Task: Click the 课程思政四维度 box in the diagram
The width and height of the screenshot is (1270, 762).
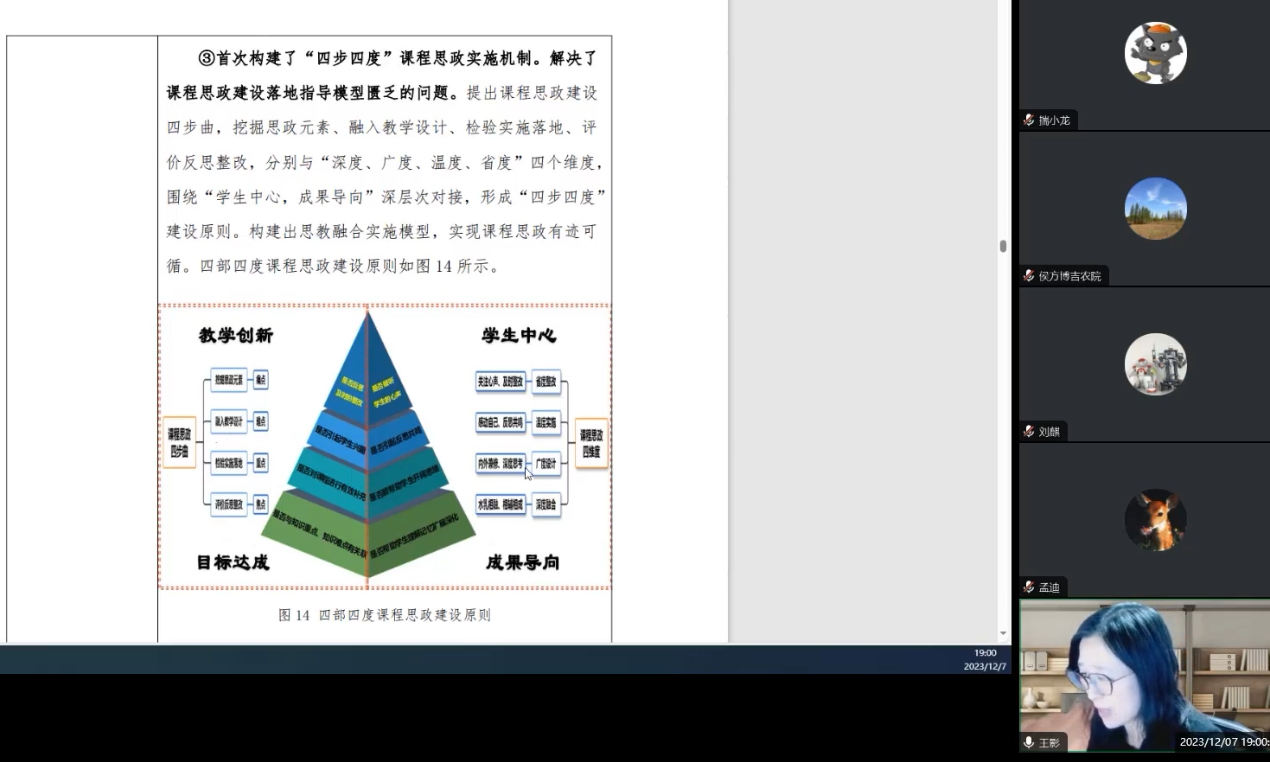Action: (591, 443)
